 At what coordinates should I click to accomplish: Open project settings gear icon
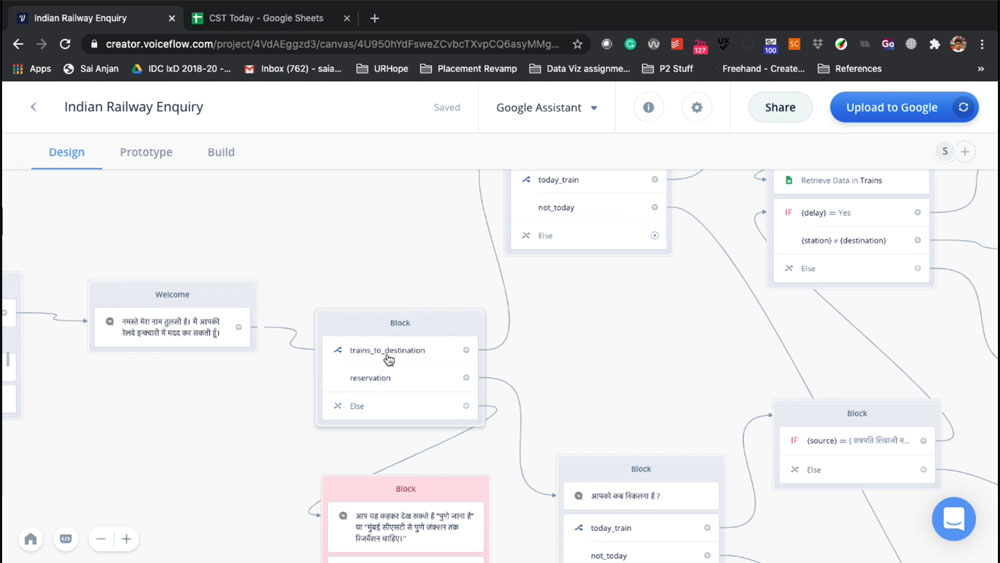point(697,108)
